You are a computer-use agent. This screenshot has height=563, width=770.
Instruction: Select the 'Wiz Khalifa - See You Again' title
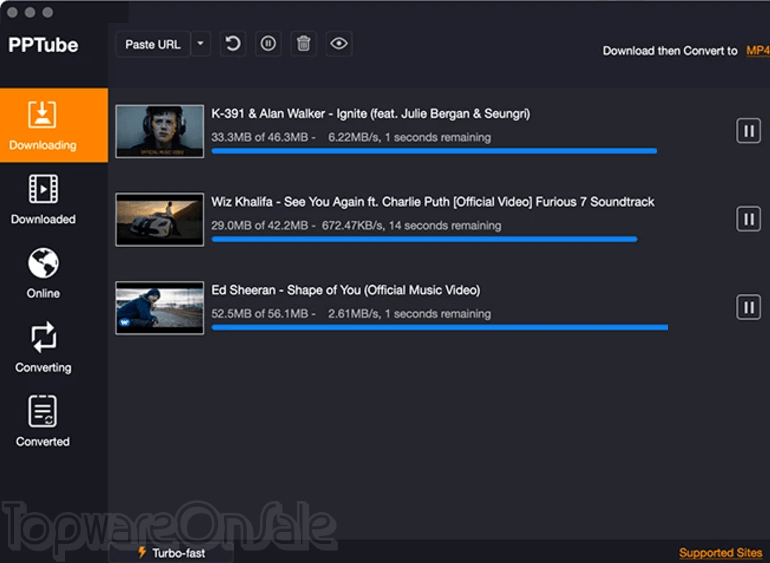coord(433,202)
